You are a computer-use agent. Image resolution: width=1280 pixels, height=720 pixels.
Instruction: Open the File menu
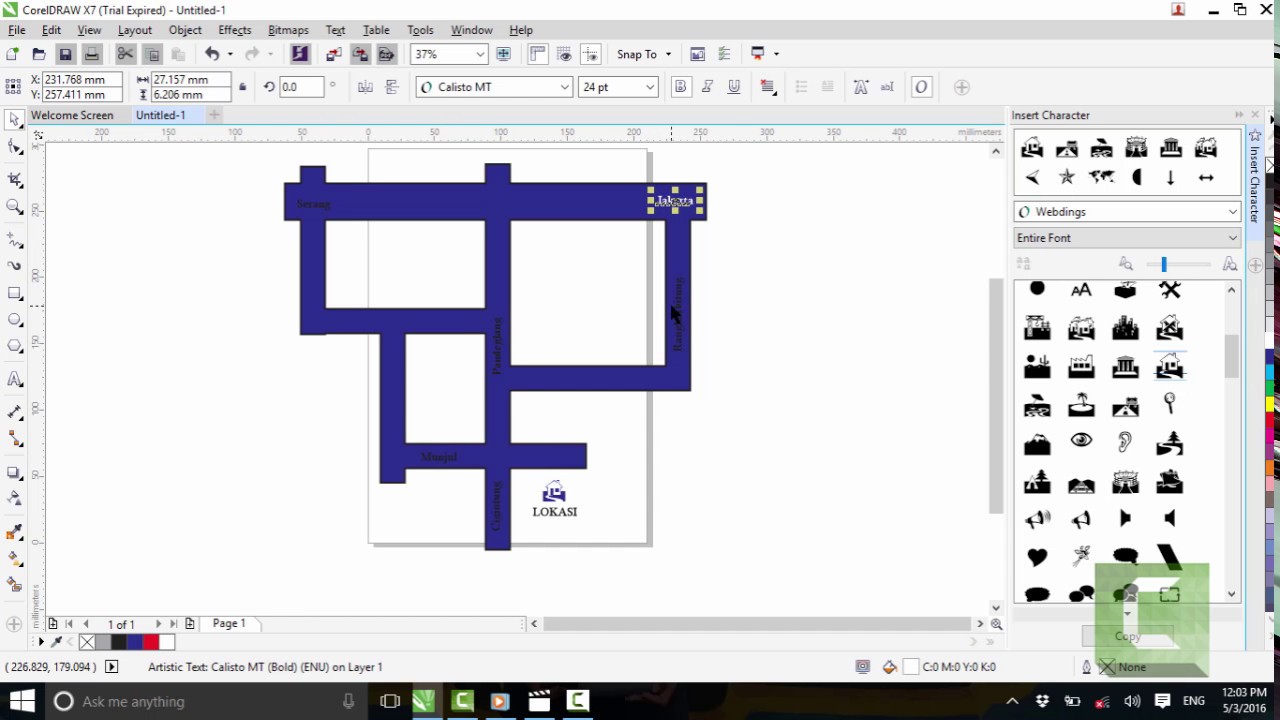coord(17,30)
